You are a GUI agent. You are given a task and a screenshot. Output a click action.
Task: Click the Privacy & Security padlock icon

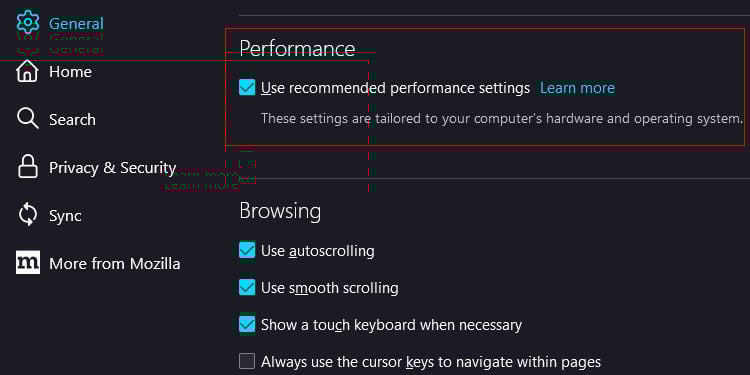point(27,167)
